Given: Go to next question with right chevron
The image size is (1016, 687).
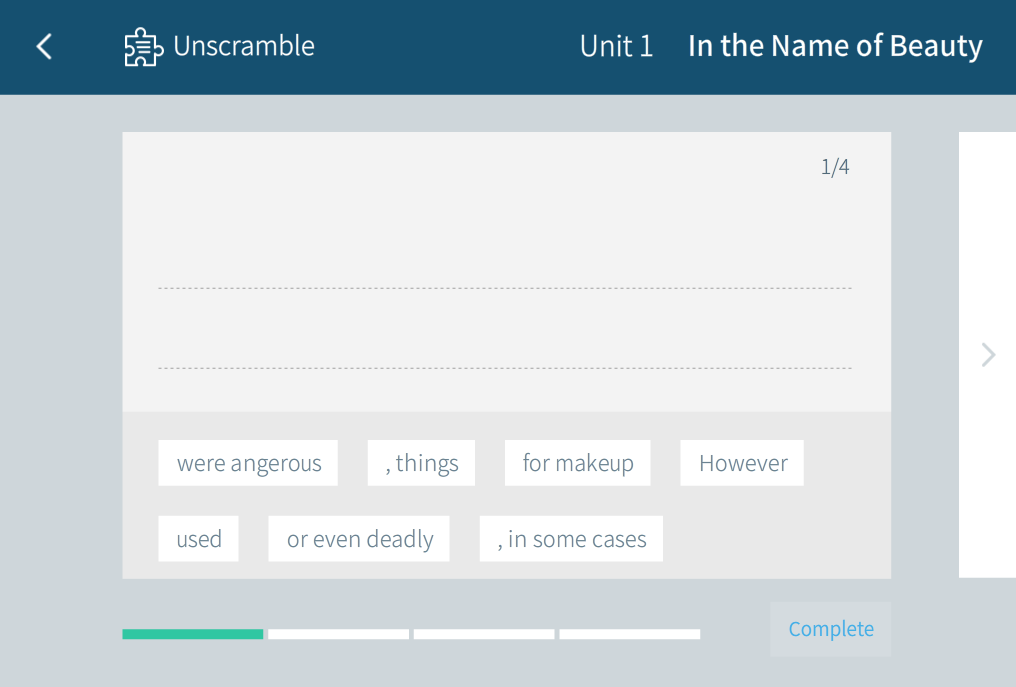Looking at the screenshot, I should (x=988, y=355).
